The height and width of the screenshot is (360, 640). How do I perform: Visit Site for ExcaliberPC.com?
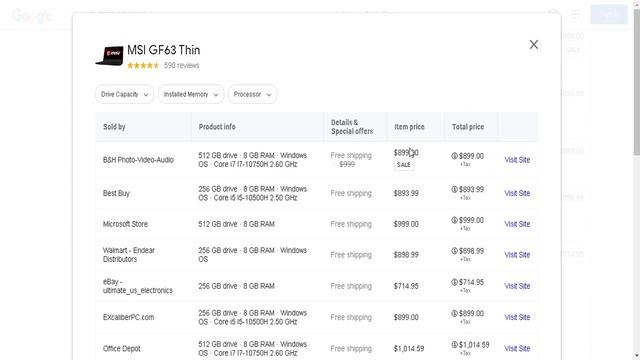click(x=517, y=317)
